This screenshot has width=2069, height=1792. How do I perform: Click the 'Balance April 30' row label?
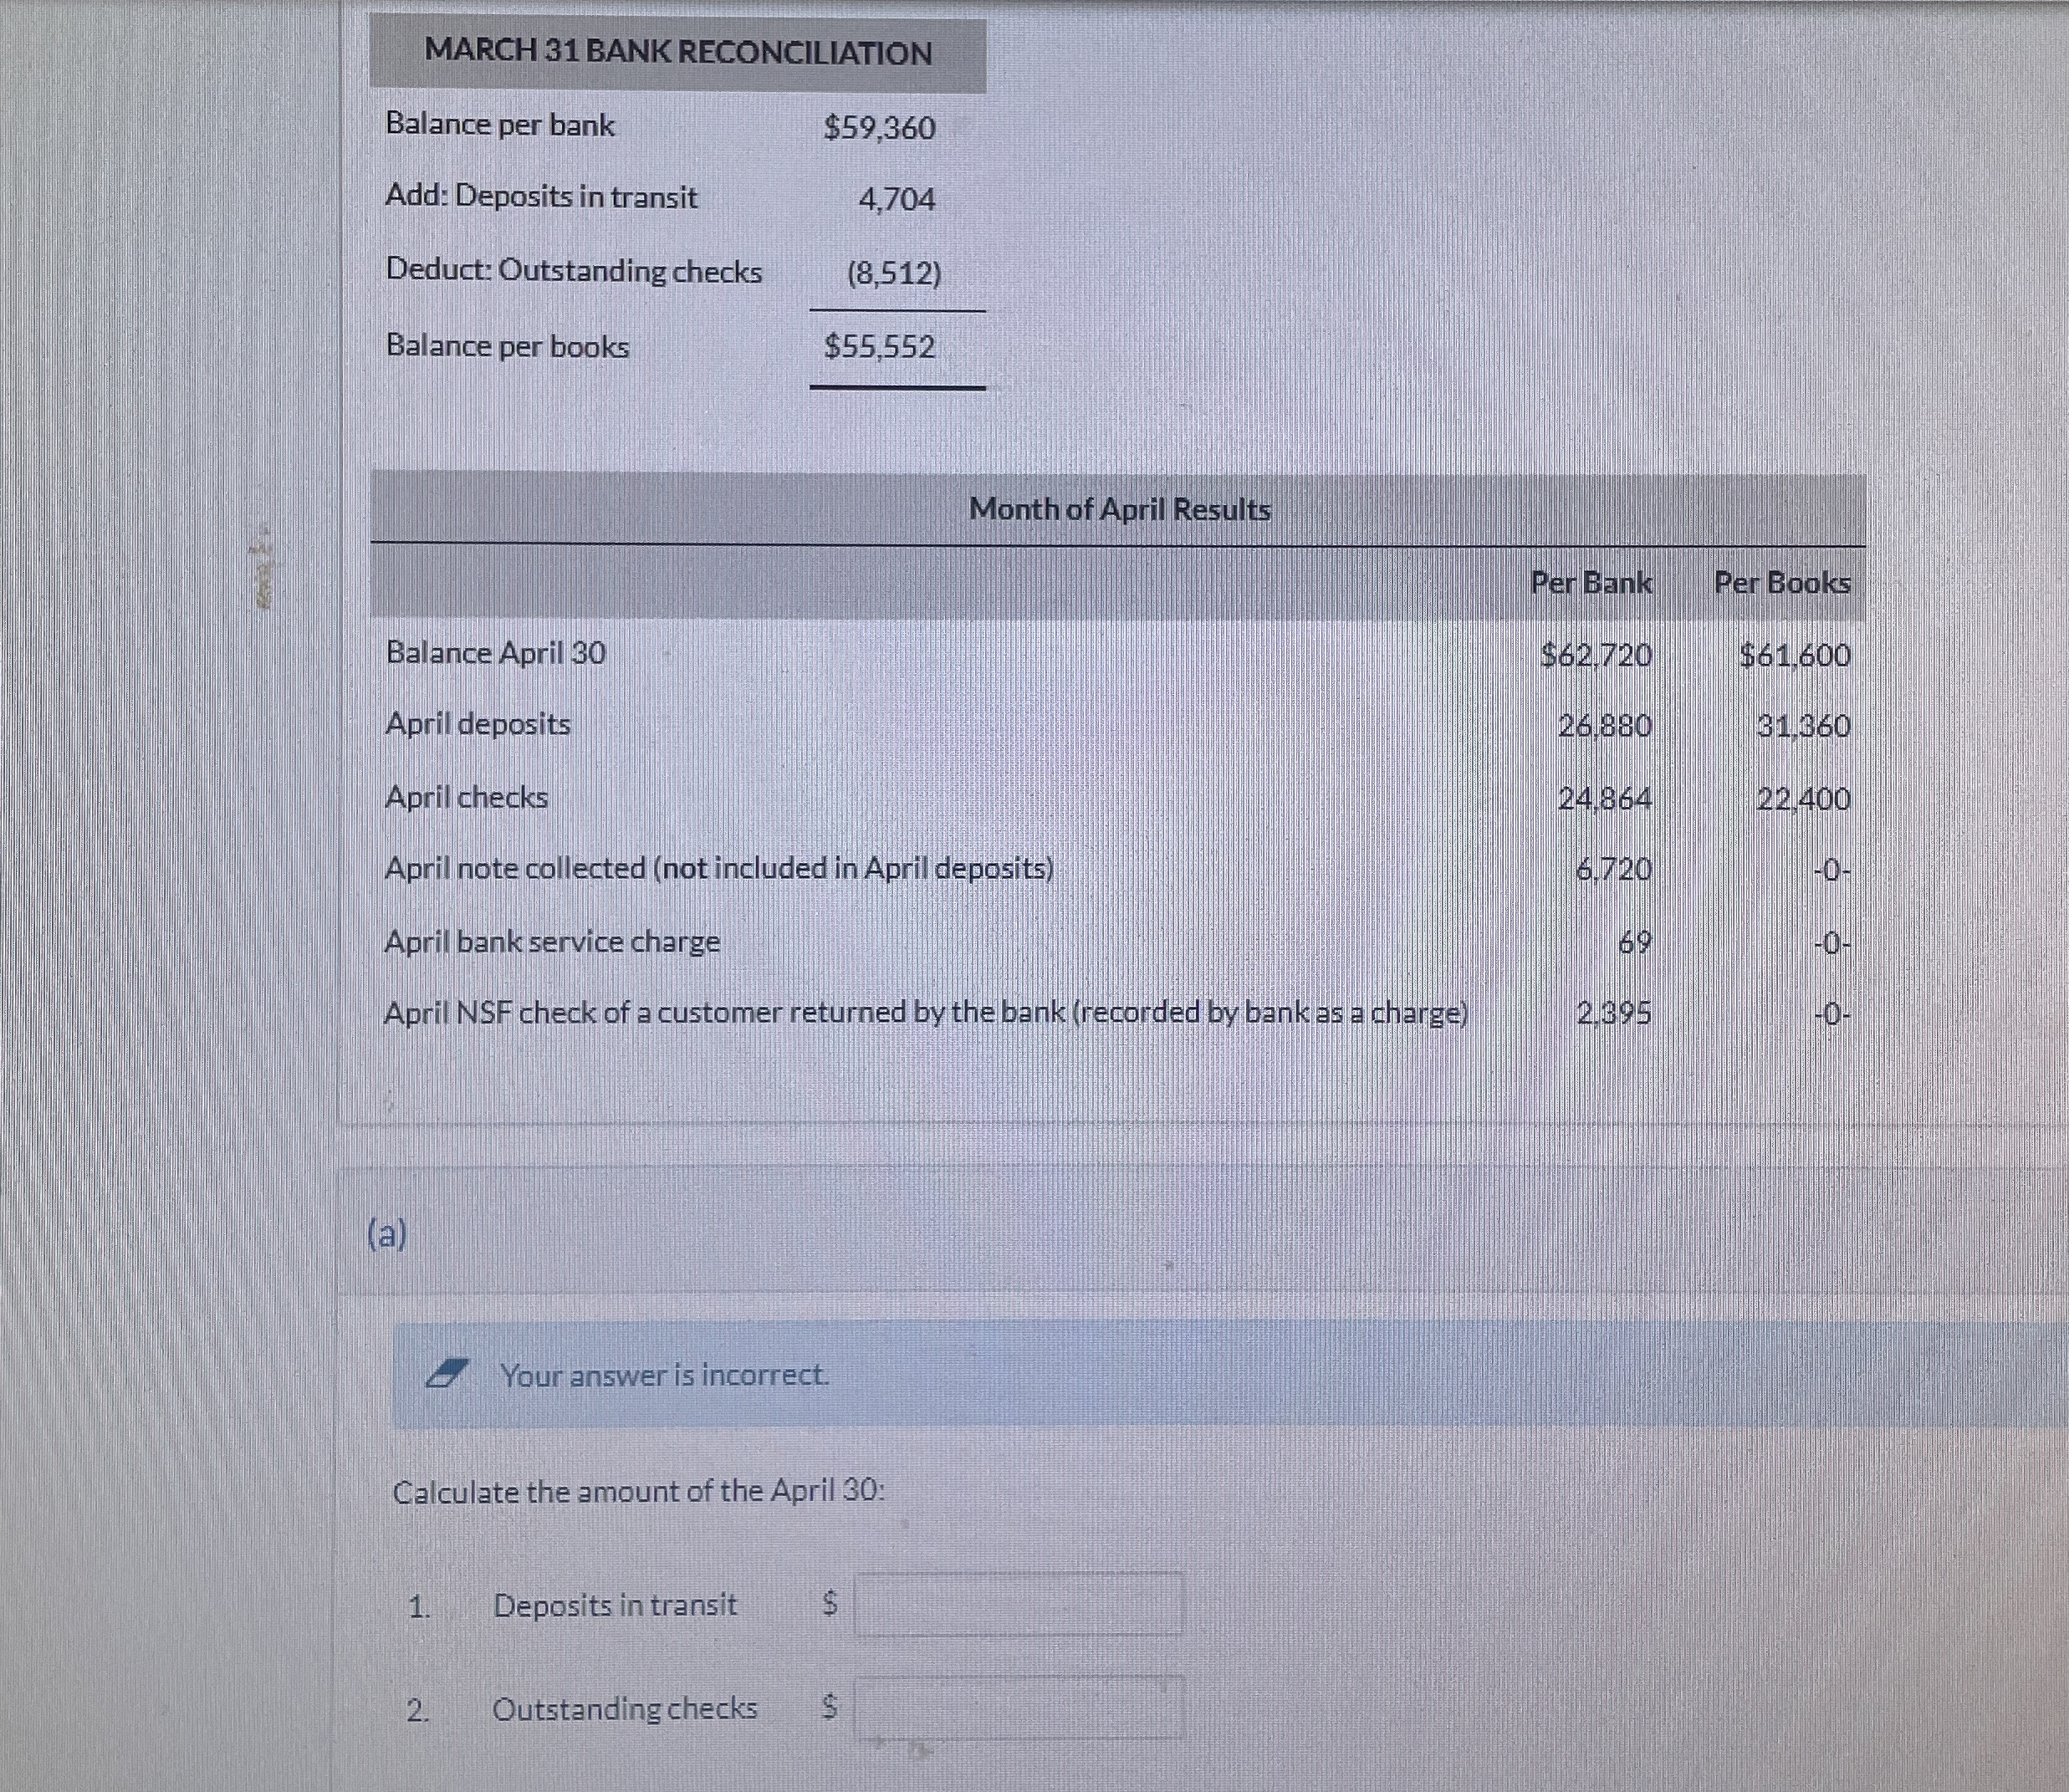click(x=495, y=652)
